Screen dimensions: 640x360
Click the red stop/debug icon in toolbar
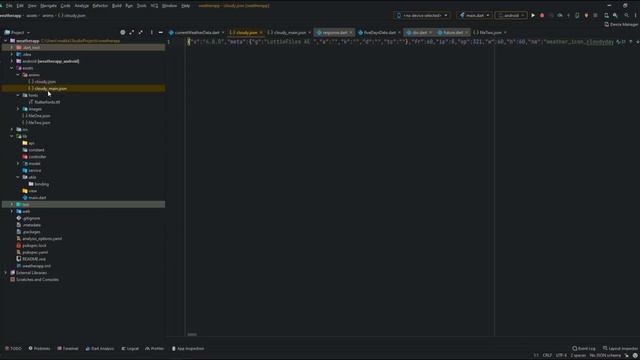coord(542,16)
